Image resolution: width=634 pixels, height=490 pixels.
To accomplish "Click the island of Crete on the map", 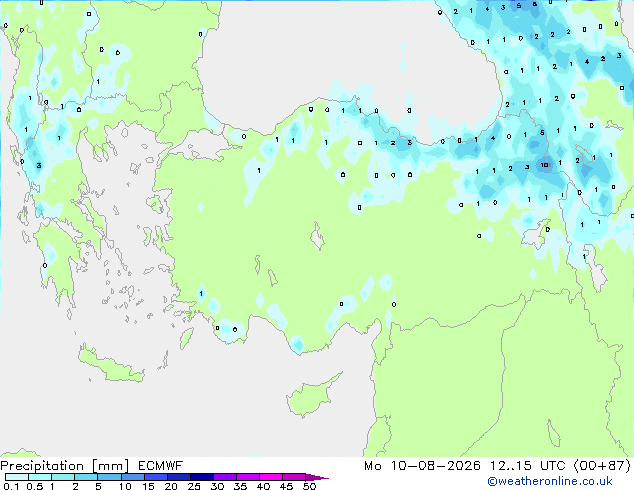I will pos(110,365).
